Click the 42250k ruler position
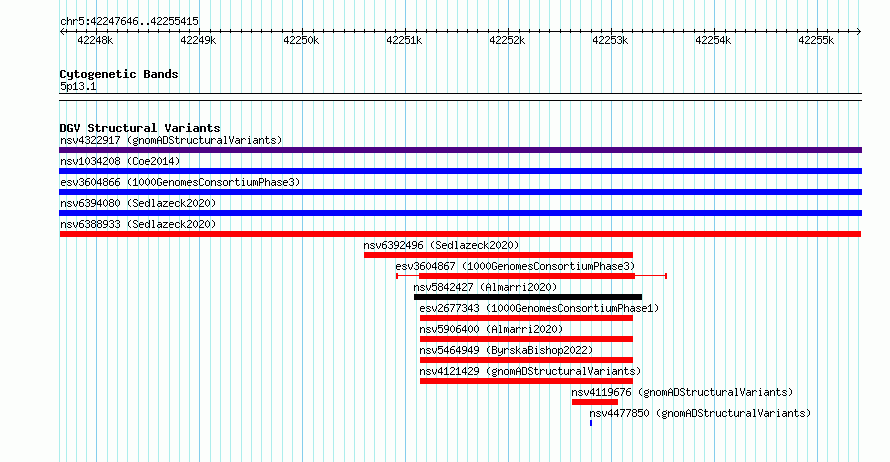Viewport: 890px width, 462px height. click(301, 40)
